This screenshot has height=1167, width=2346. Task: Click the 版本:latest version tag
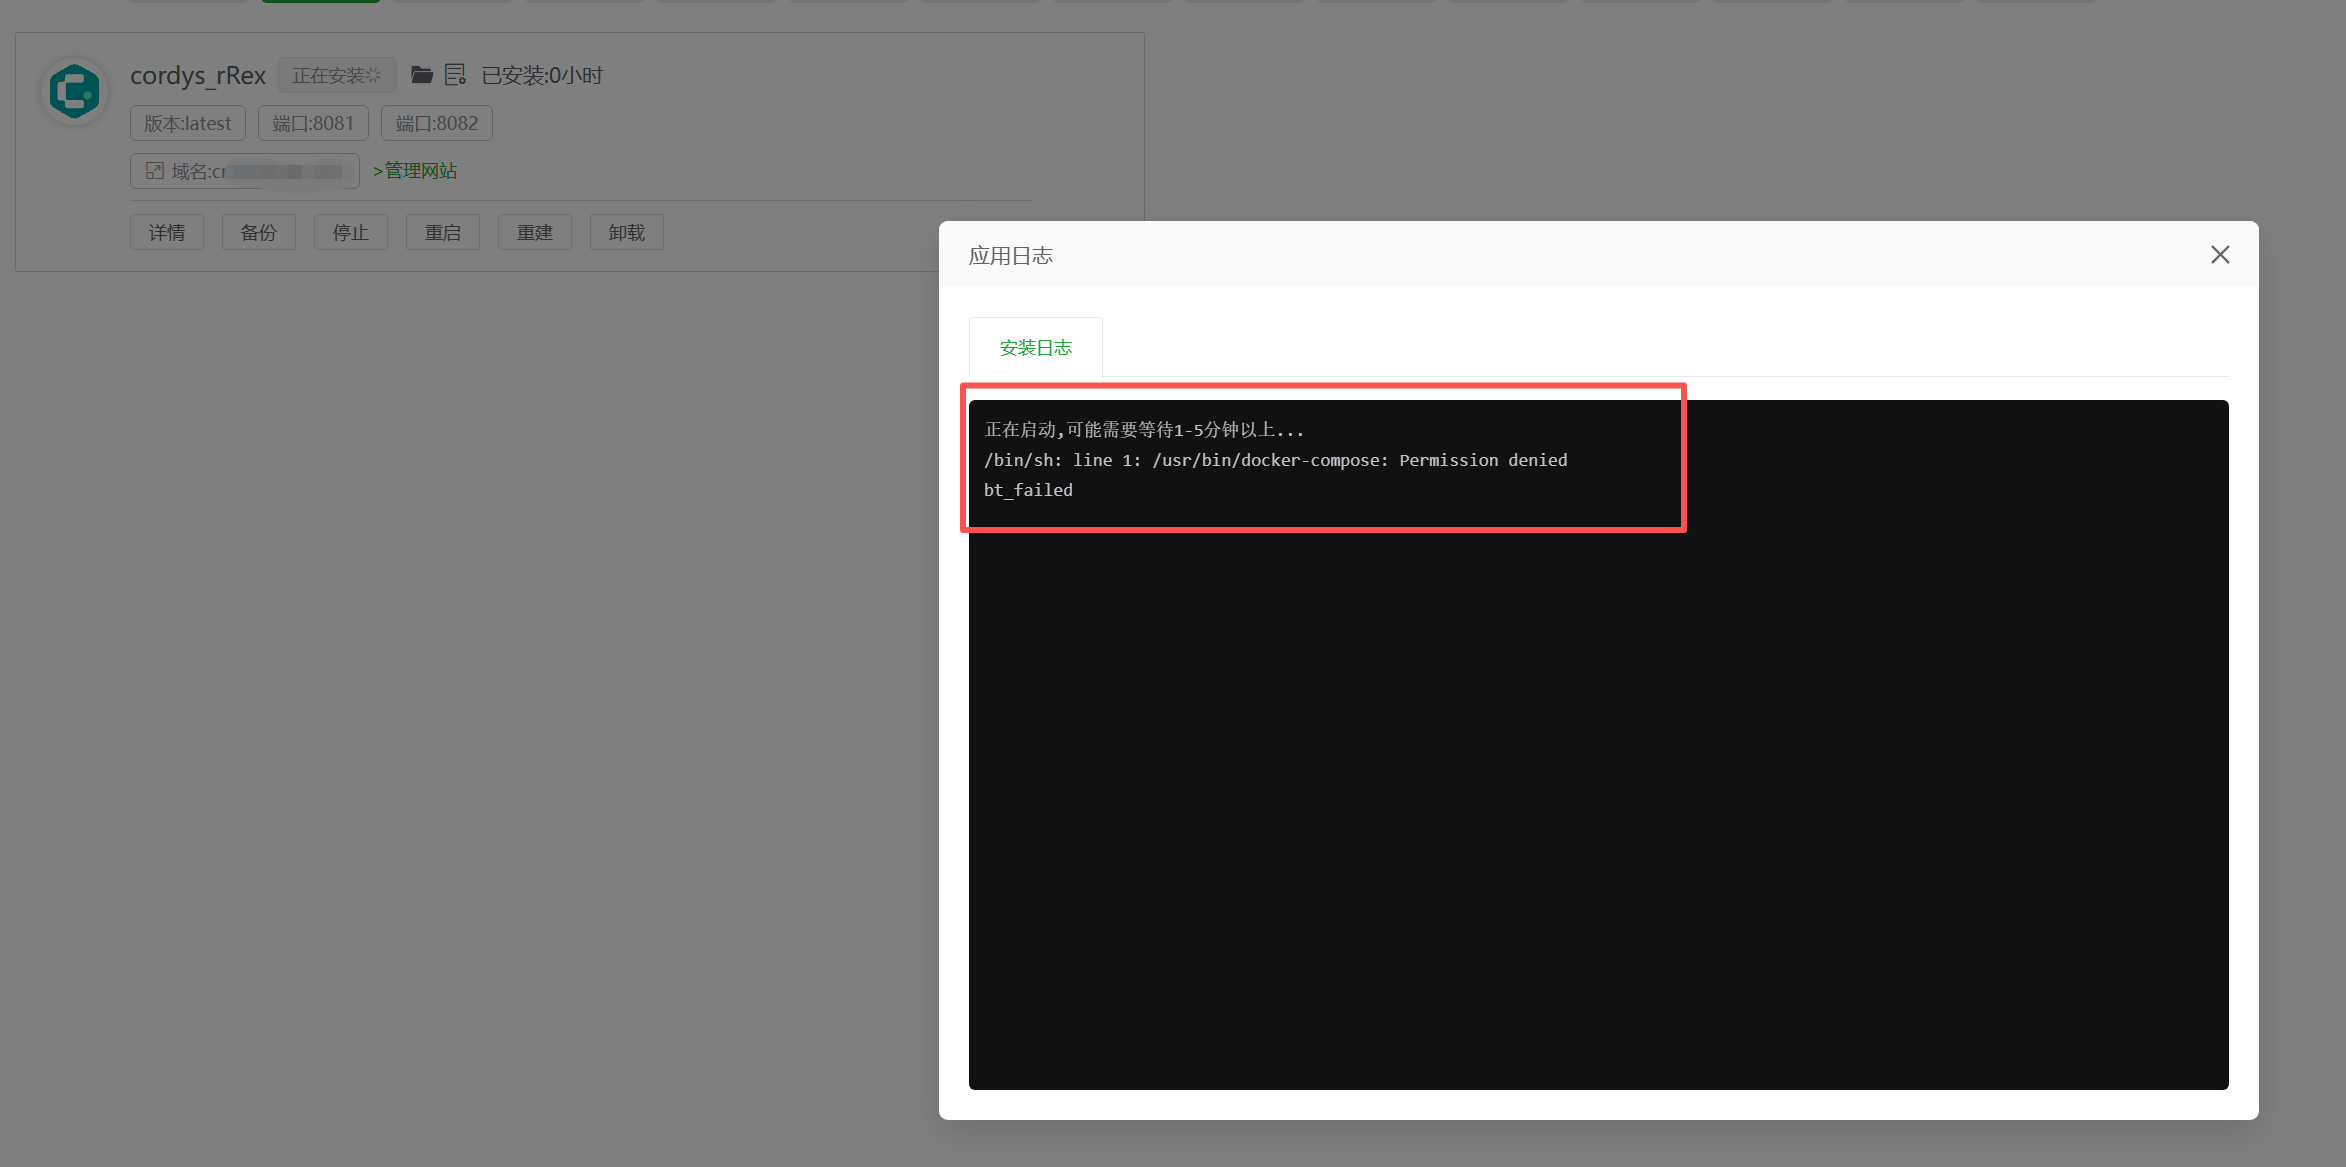click(187, 122)
